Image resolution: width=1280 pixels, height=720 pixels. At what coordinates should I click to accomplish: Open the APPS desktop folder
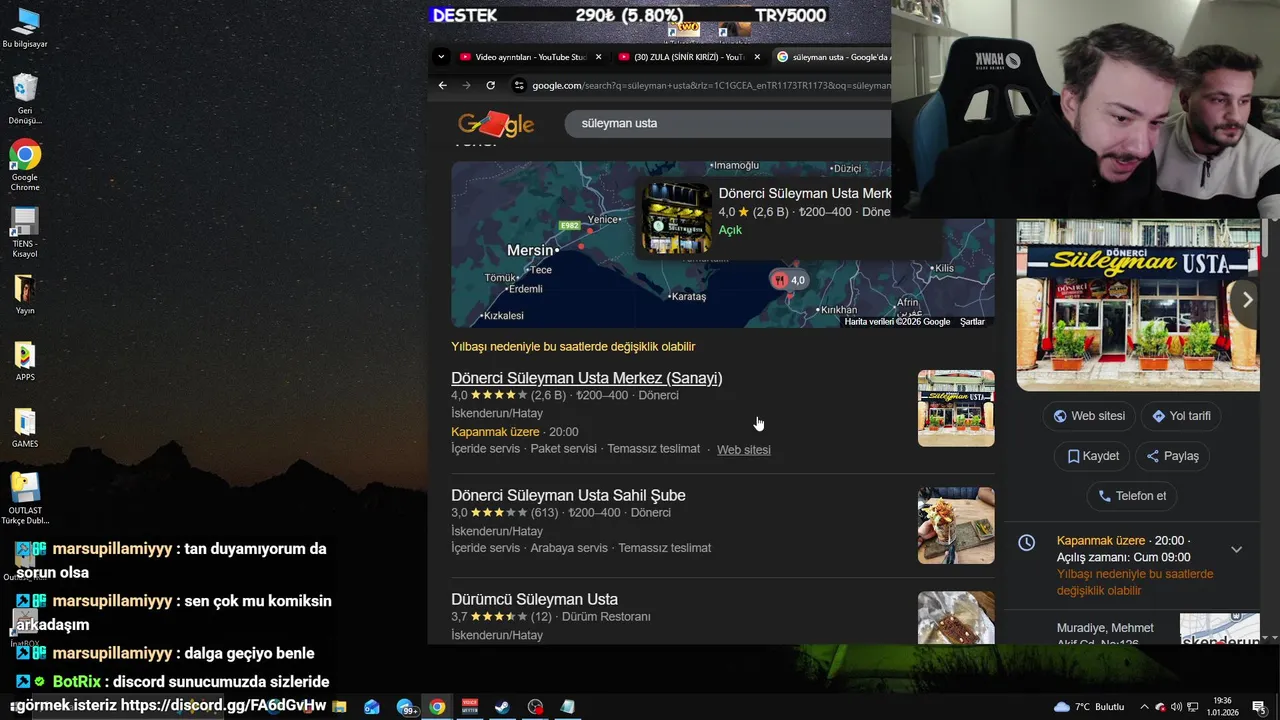[25, 362]
